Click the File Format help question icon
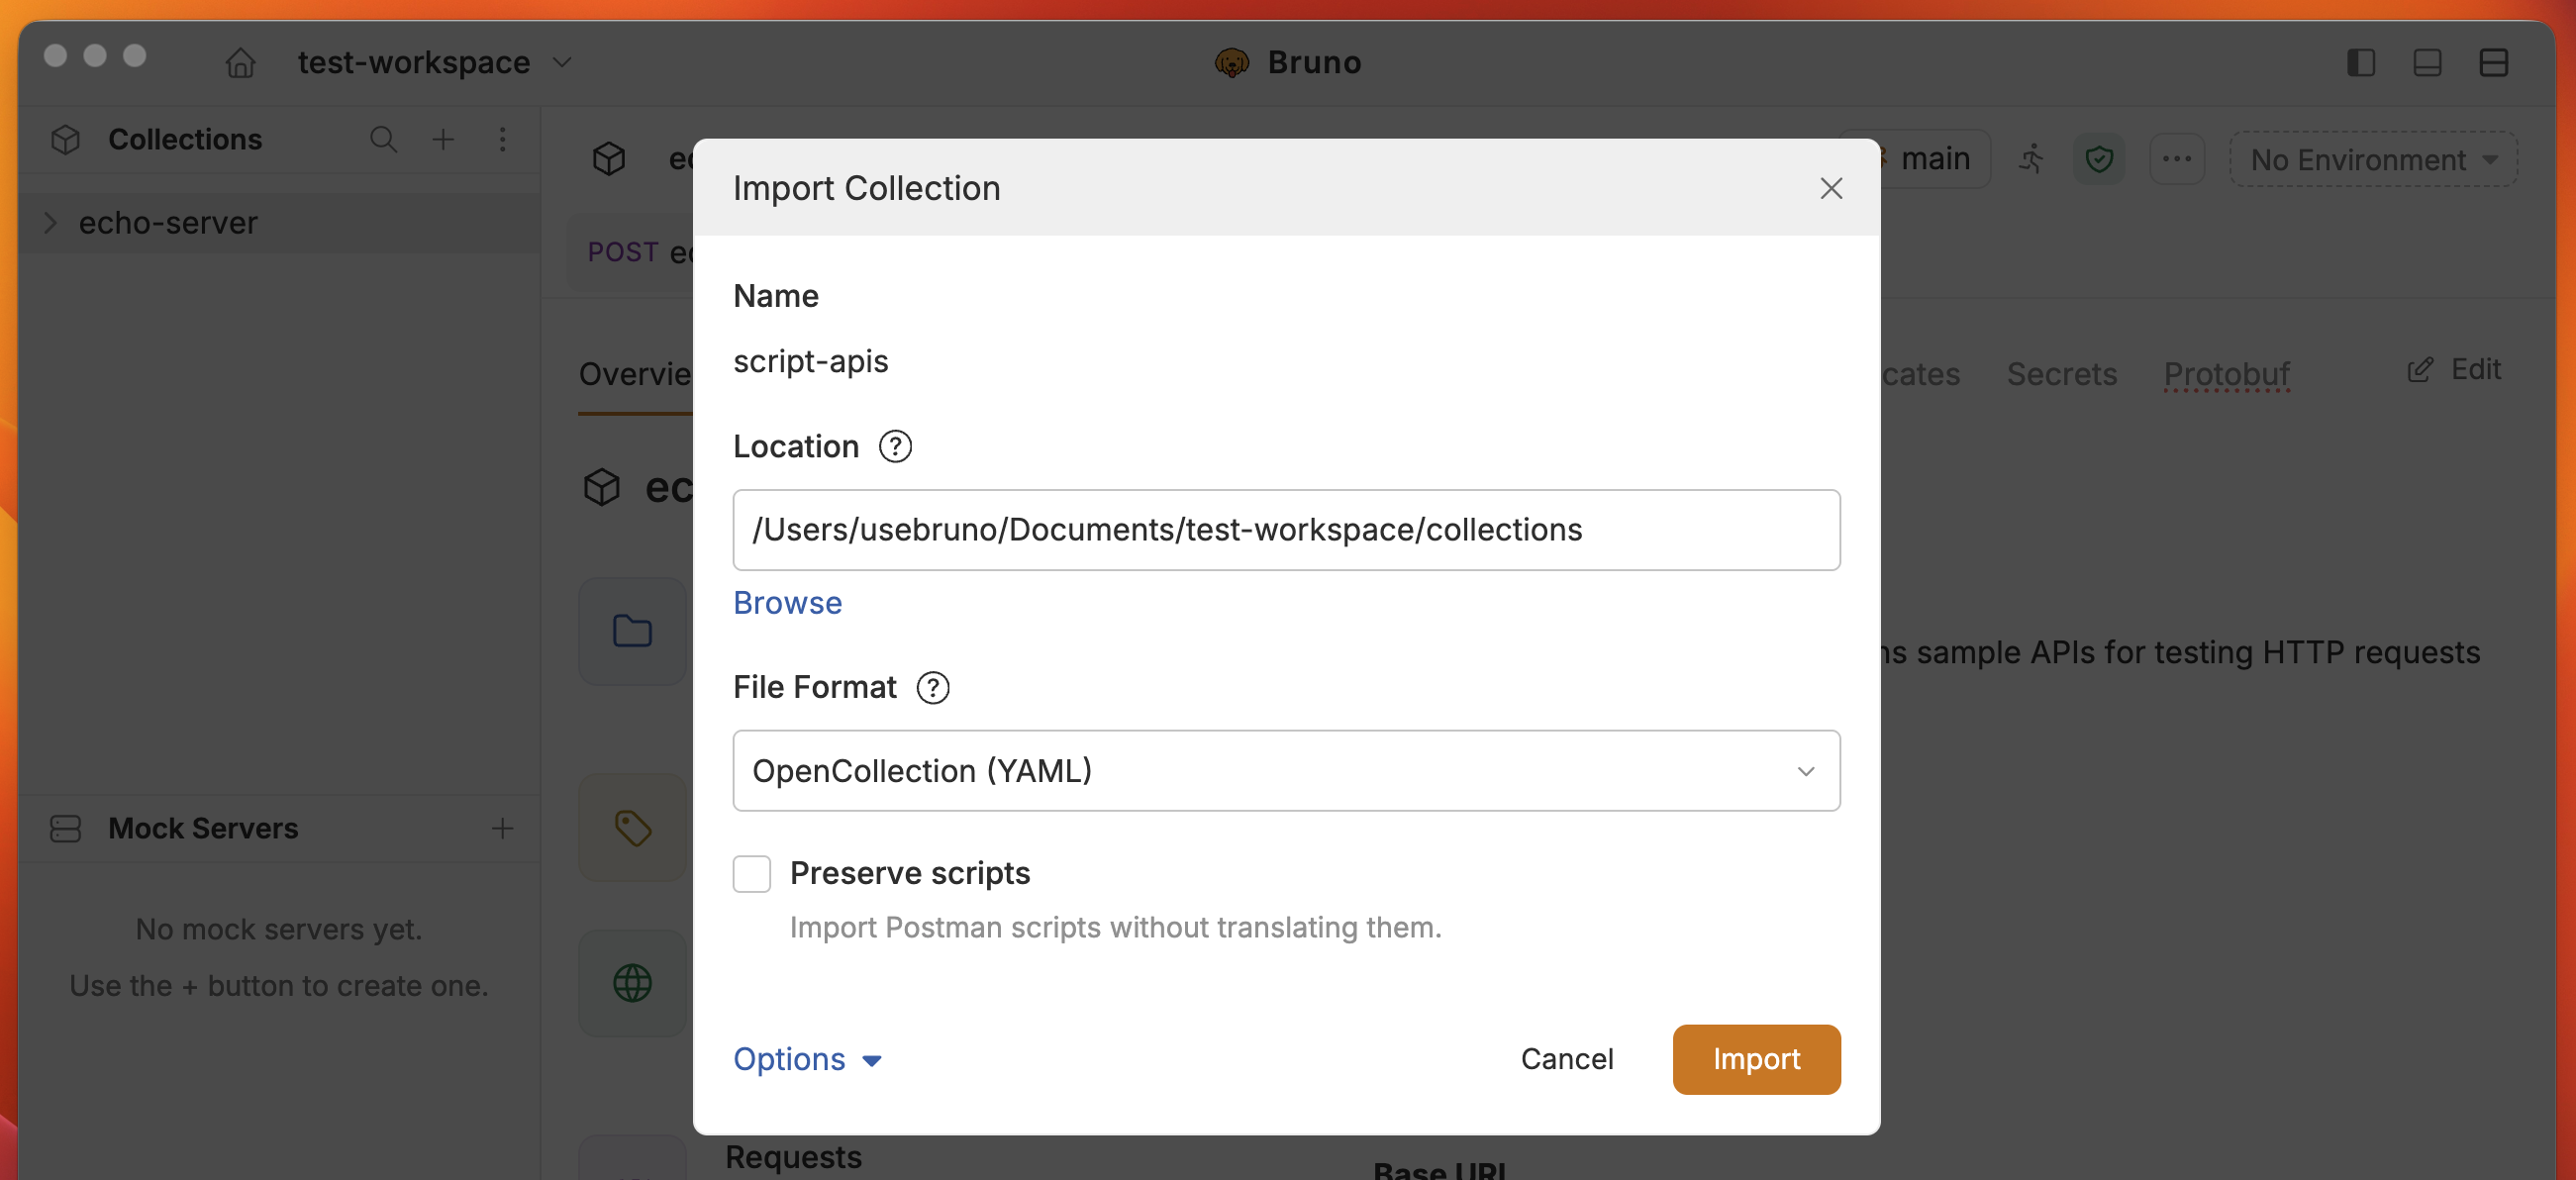The width and height of the screenshot is (2576, 1180). click(932, 687)
